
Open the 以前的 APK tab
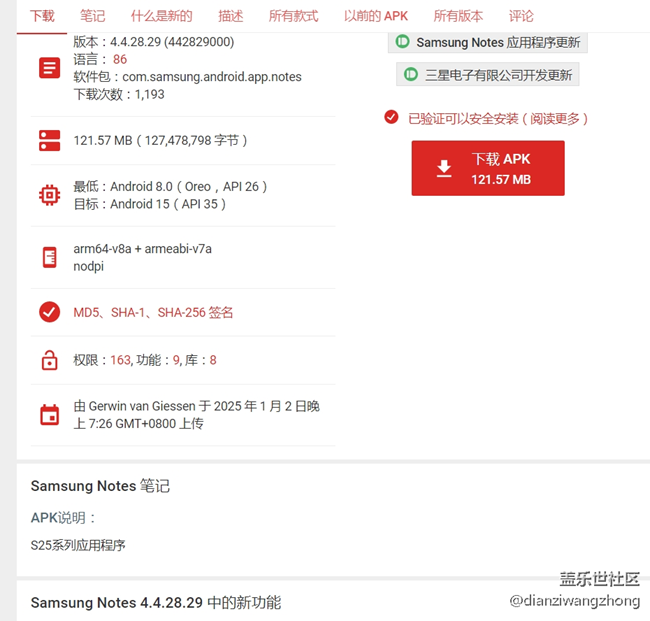(376, 16)
